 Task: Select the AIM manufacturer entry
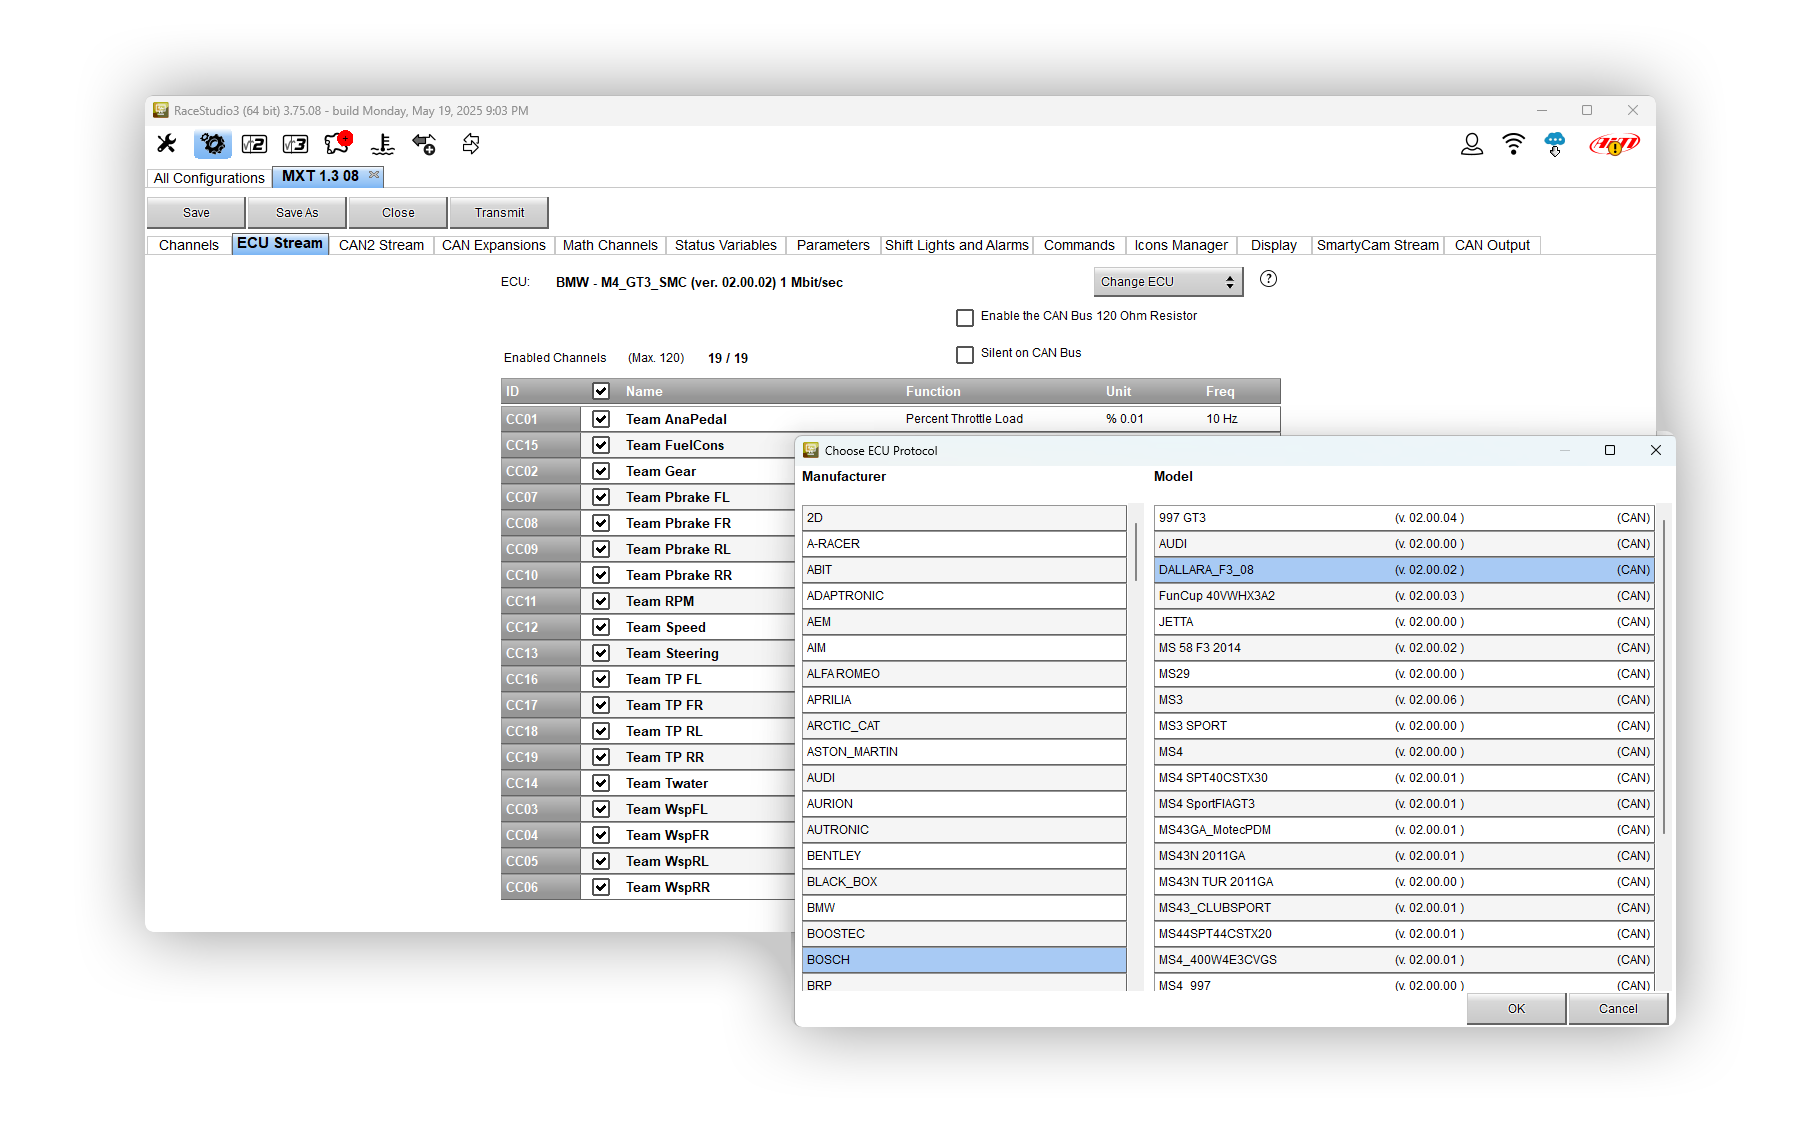point(964,648)
